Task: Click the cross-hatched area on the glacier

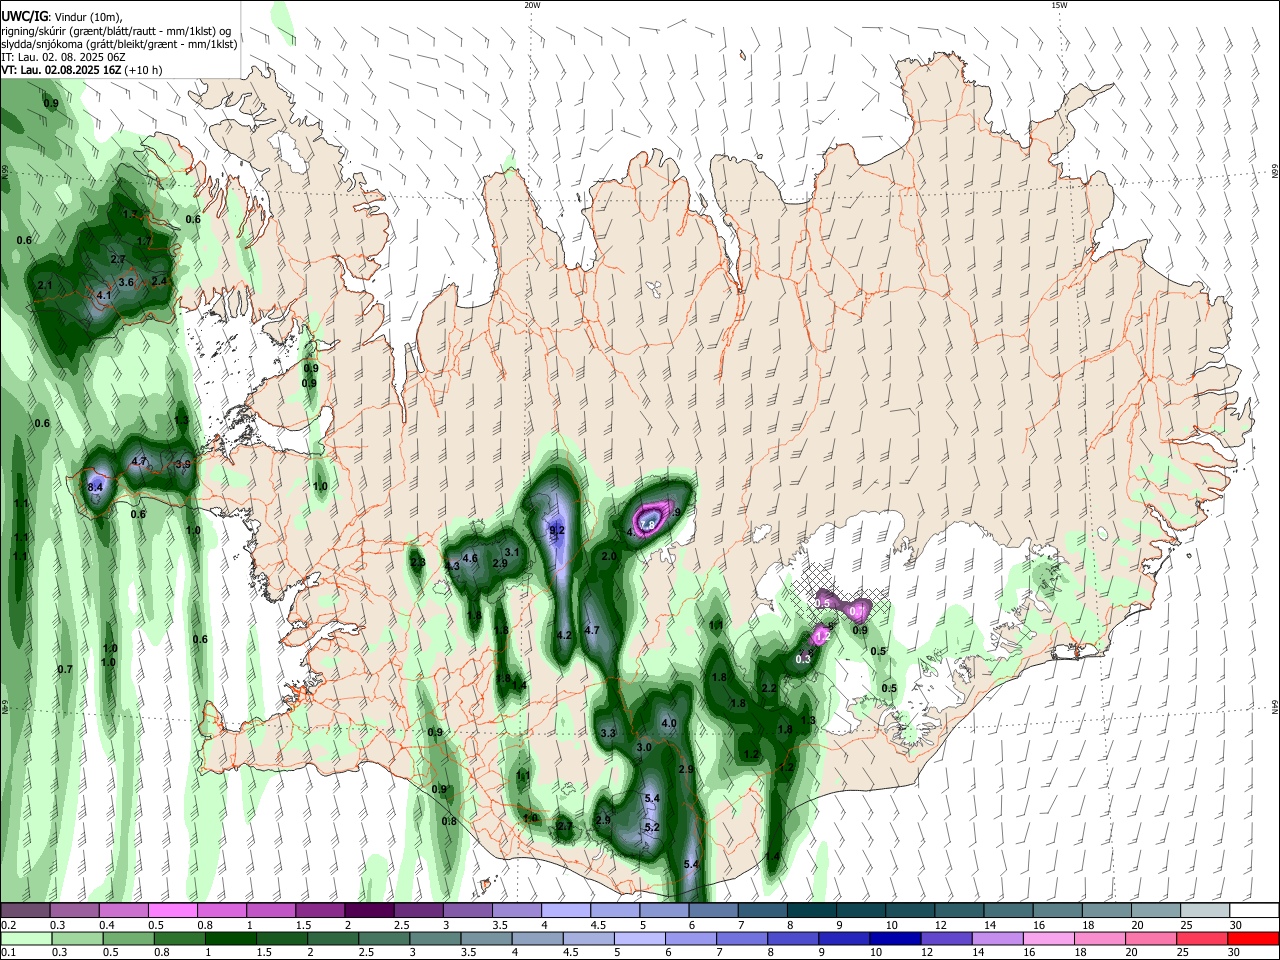Action: (840, 598)
